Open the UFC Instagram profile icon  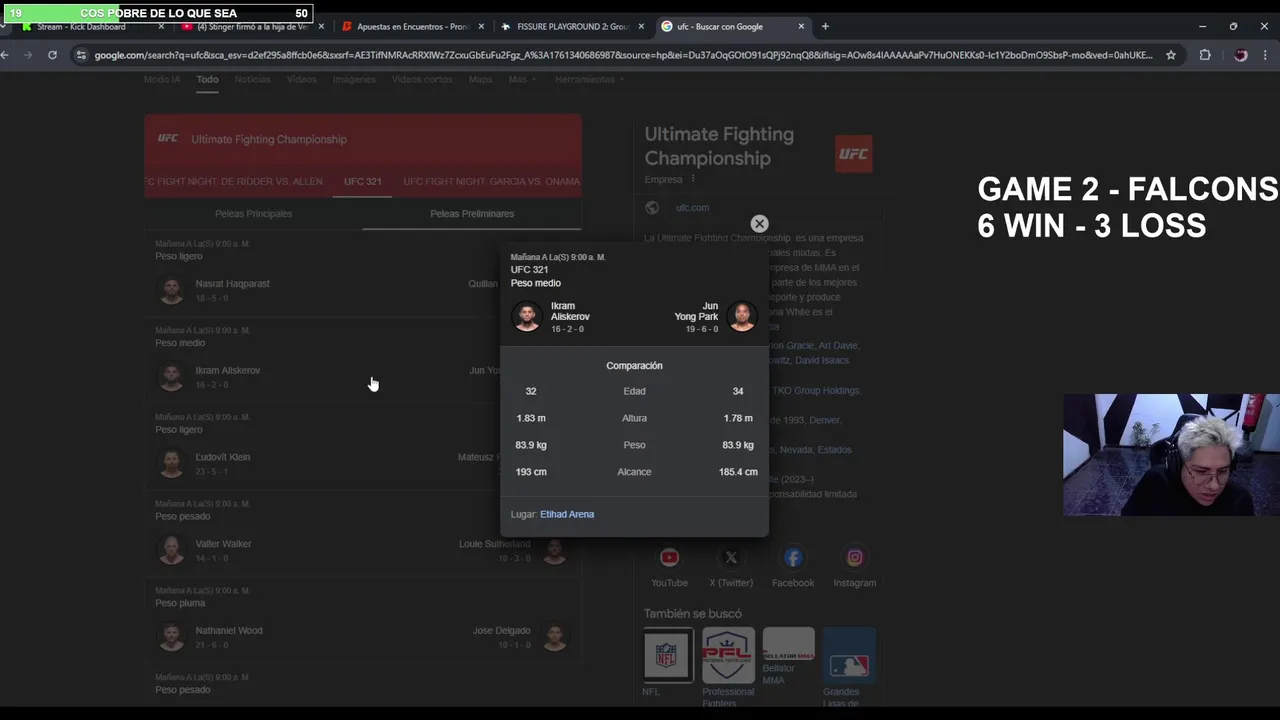[x=855, y=558]
